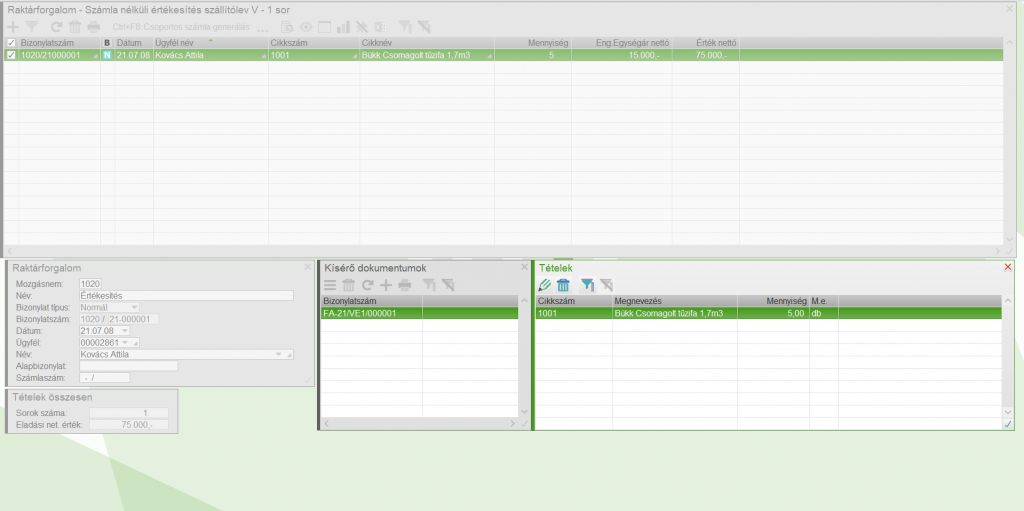Close the Tételek panel
This screenshot has height=511, width=1024.
pos(1007,267)
